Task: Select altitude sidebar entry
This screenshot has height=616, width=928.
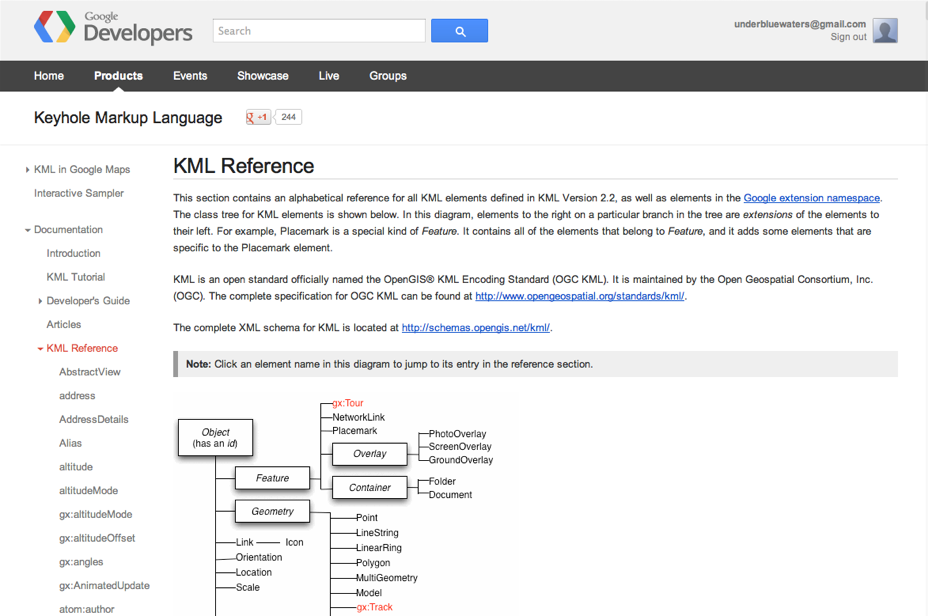Action: 76,466
